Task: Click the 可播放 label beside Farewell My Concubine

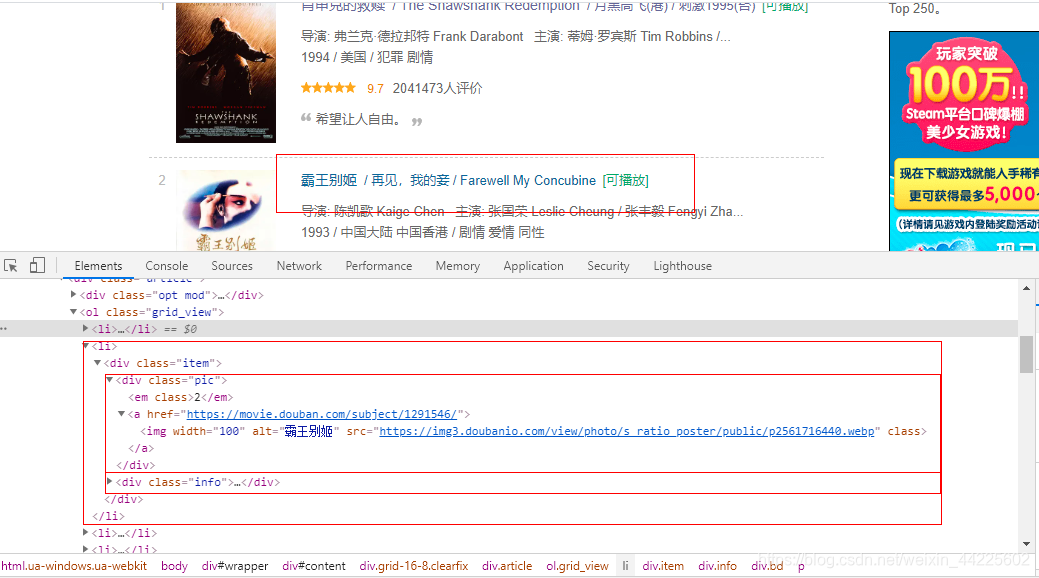Action: point(626,180)
